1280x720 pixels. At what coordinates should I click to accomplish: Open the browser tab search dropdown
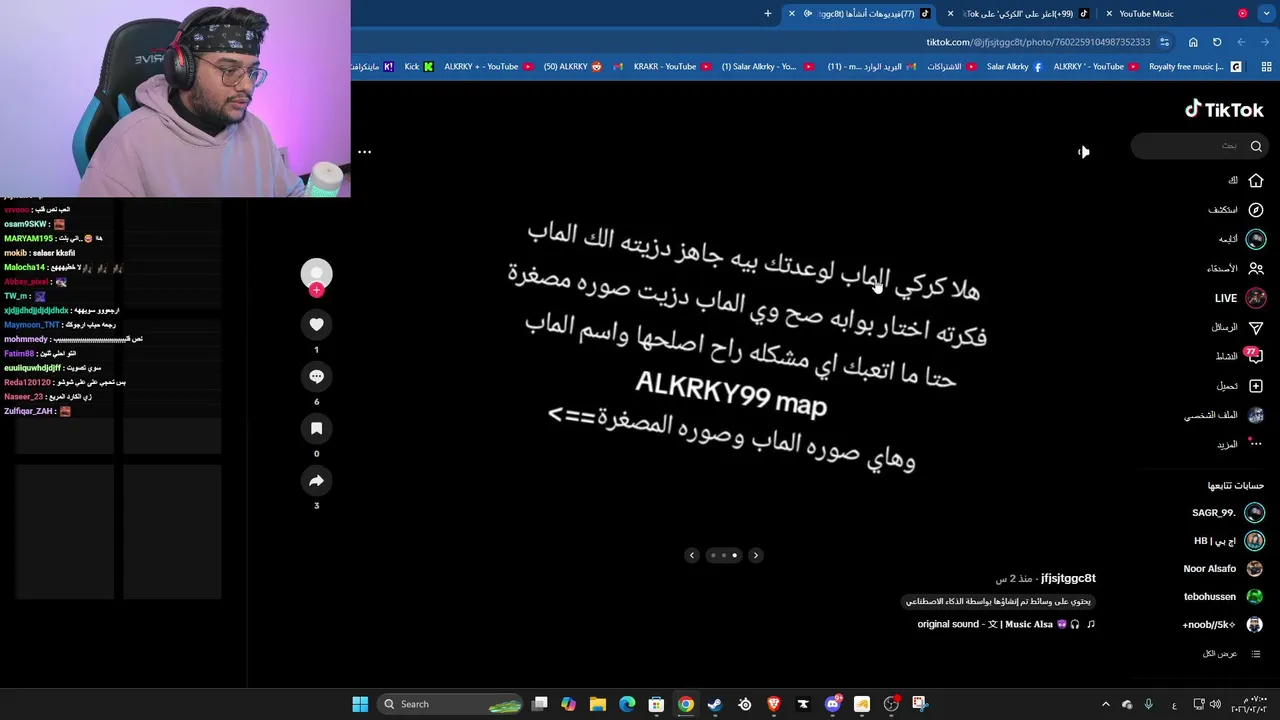[x=1266, y=14]
